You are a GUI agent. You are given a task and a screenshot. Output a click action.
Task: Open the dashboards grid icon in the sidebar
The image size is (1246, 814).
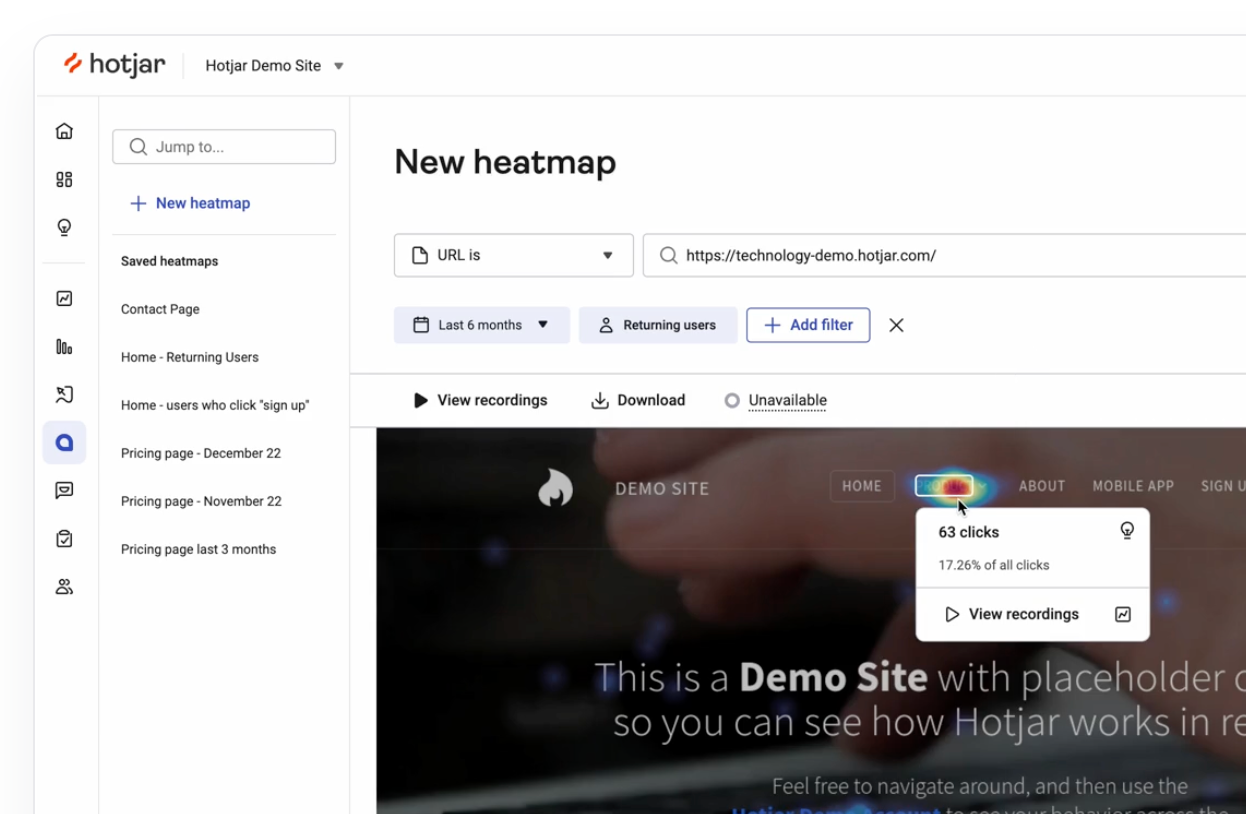pyautogui.click(x=64, y=180)
